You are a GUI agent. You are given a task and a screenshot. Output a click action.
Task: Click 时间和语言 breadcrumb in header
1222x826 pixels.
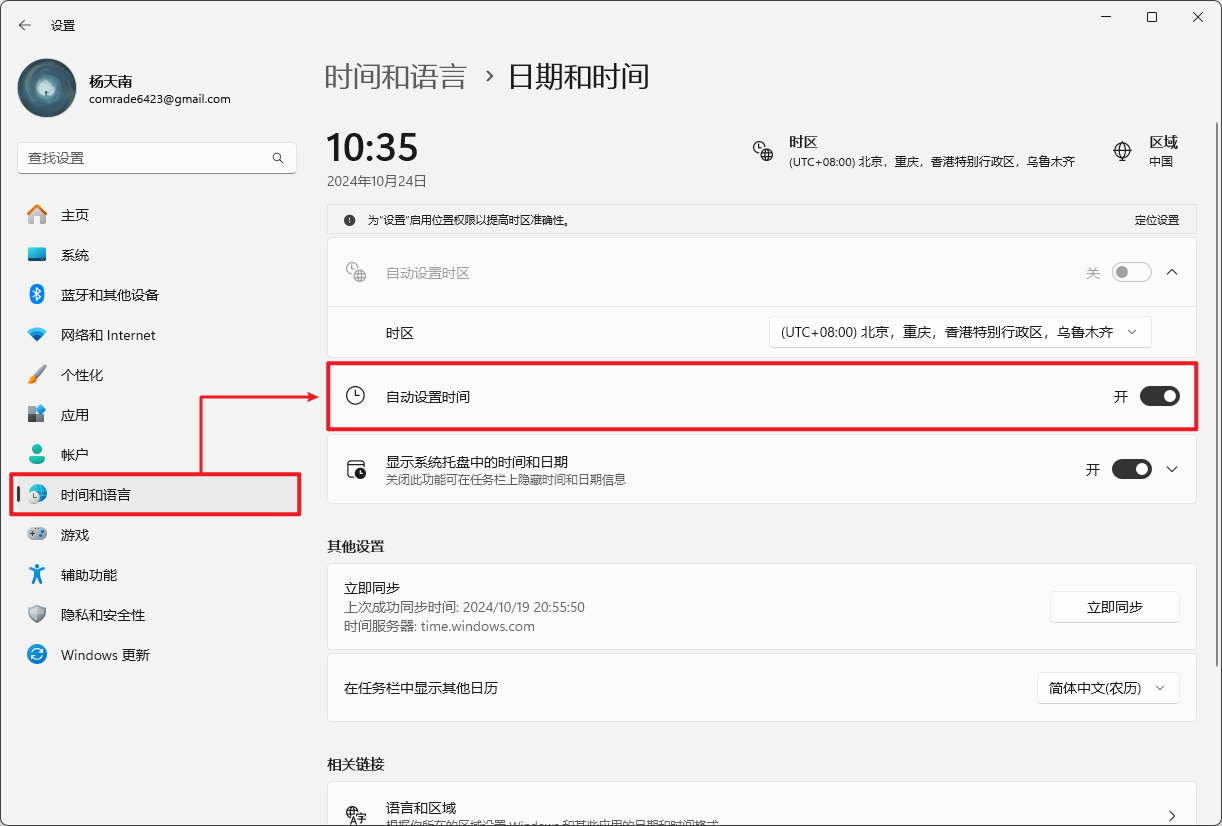coord(396,77)
